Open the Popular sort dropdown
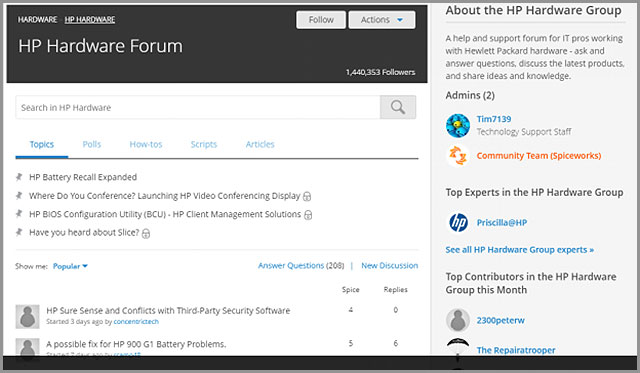640x373 pixels. coord(70,266)
